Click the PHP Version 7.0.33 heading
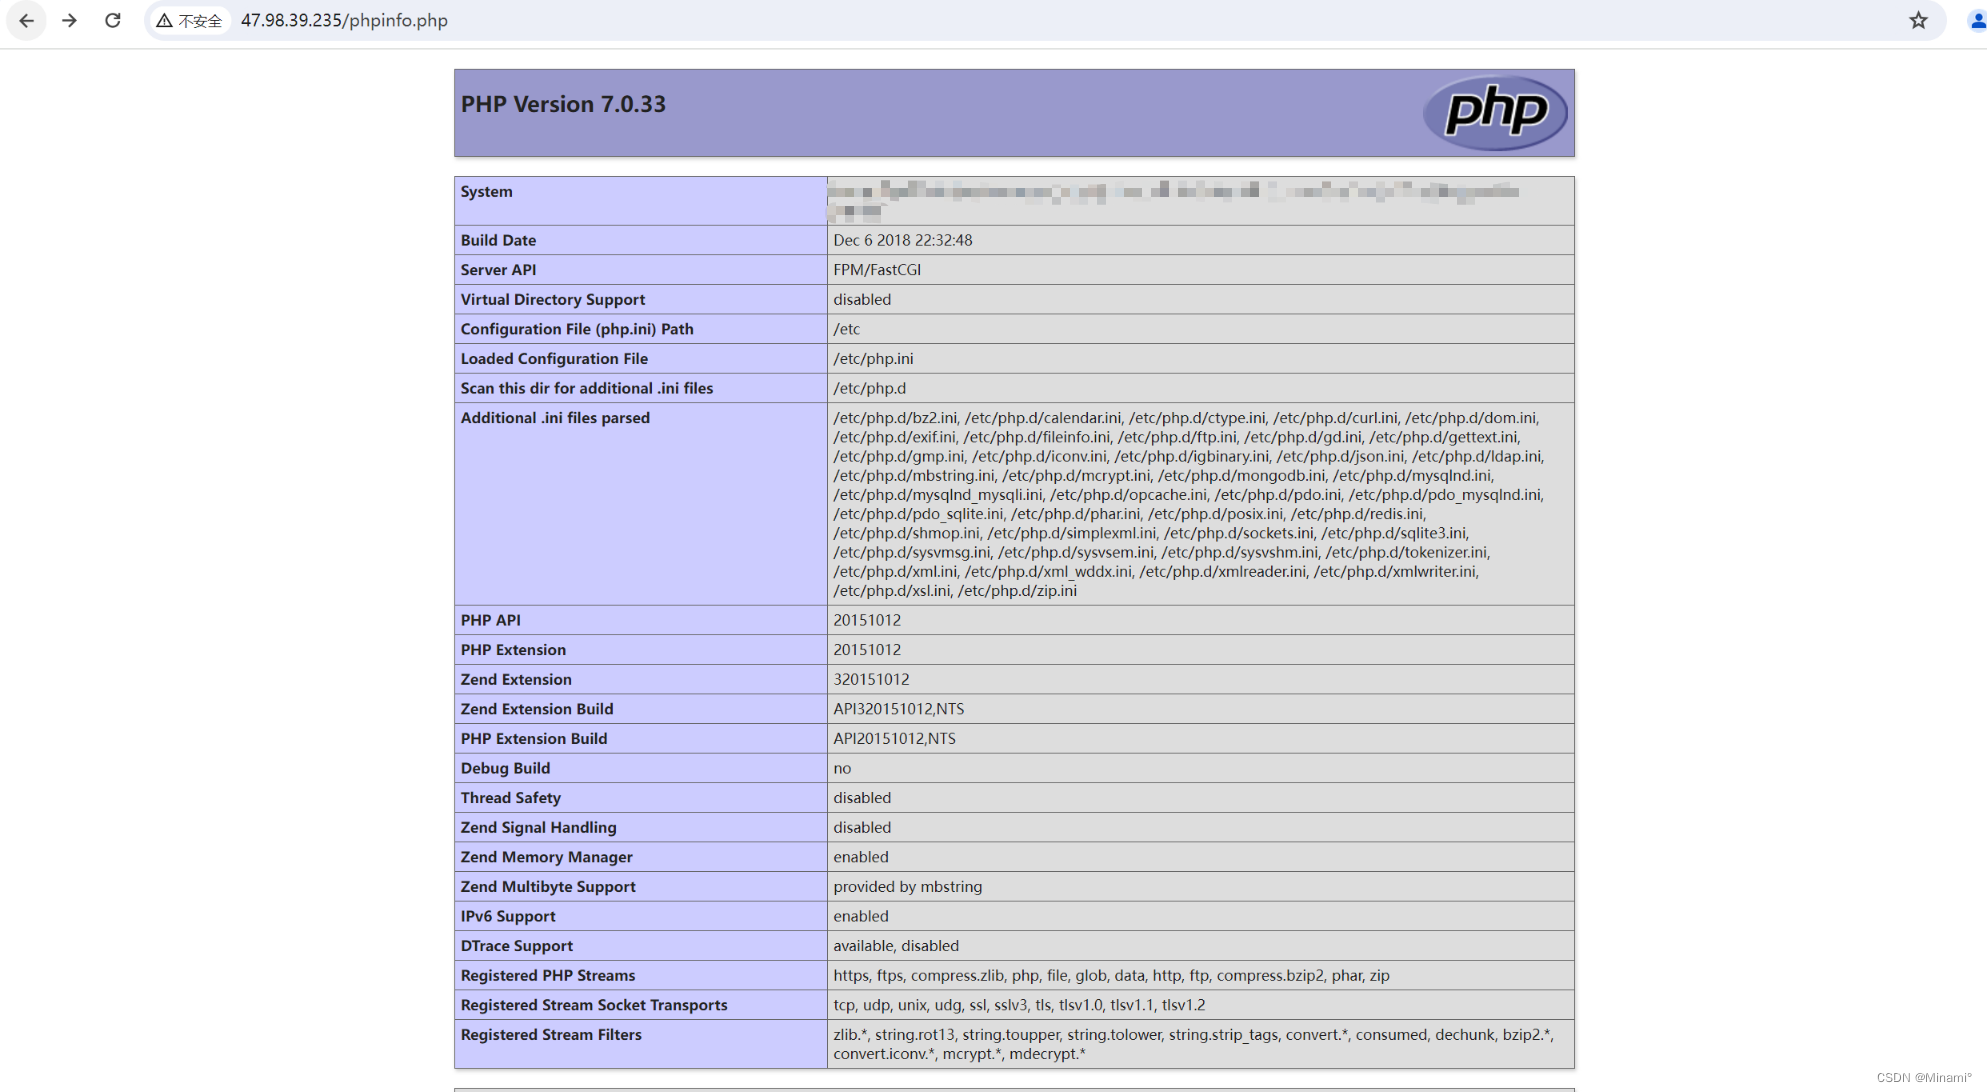This screenshot has width=1987, height=1092. pos(563,104)
